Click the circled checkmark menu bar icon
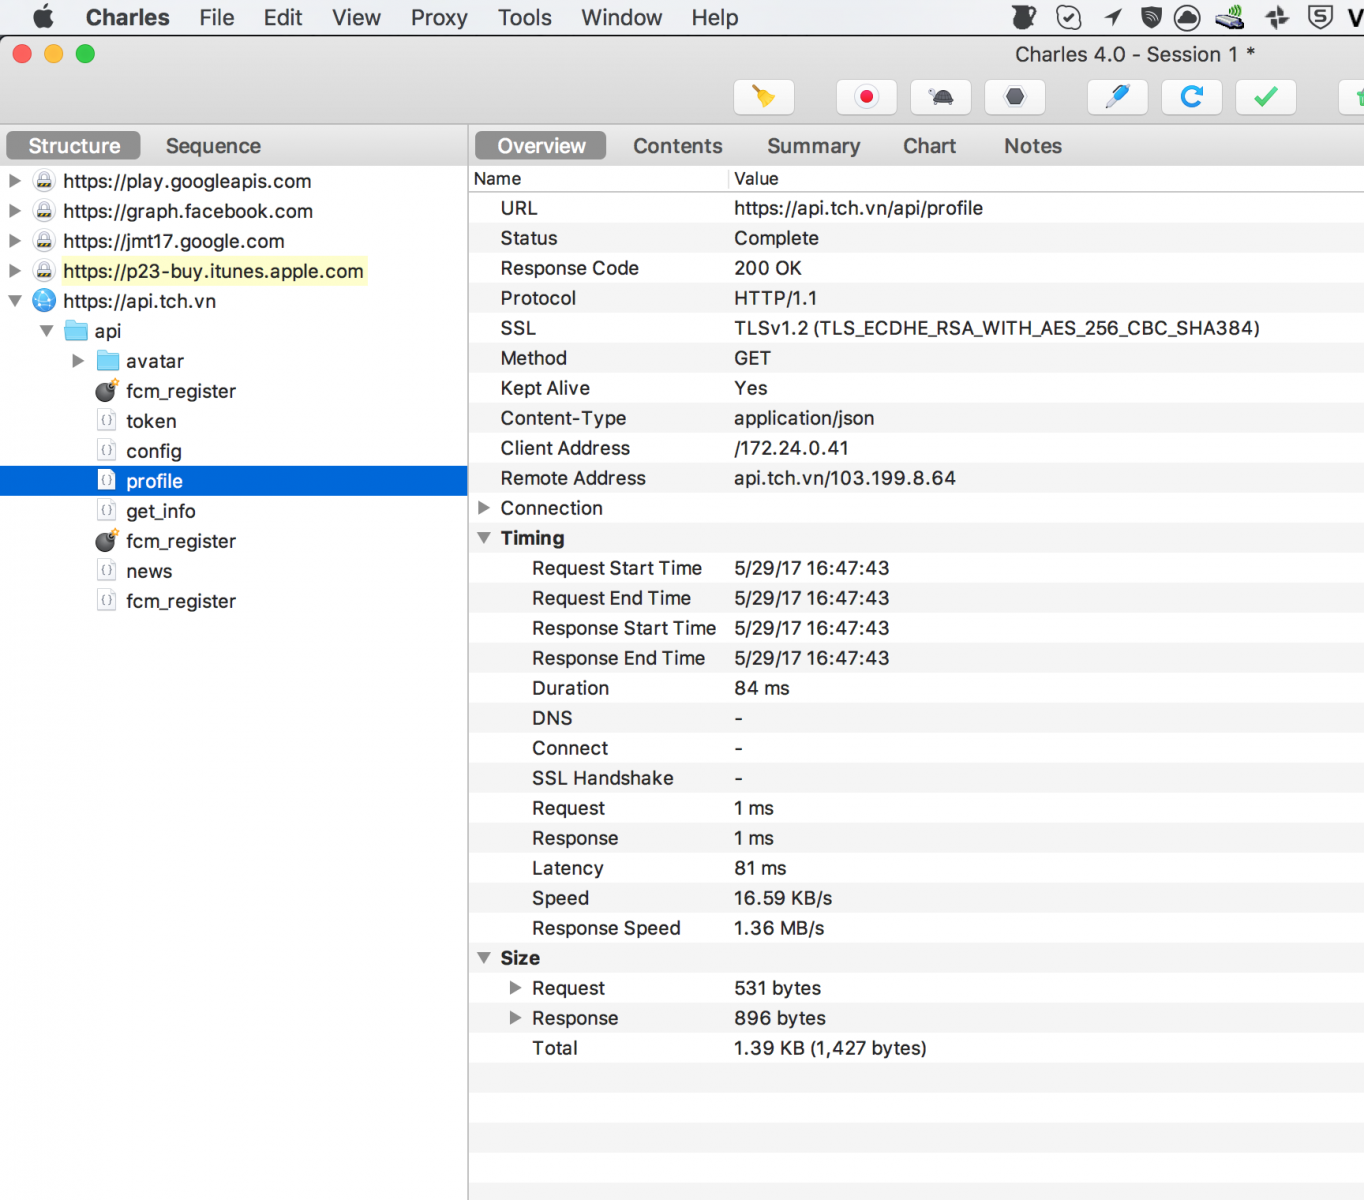The height and width of the screenshot is (1200, 1364). click(x=1068, y=17)
